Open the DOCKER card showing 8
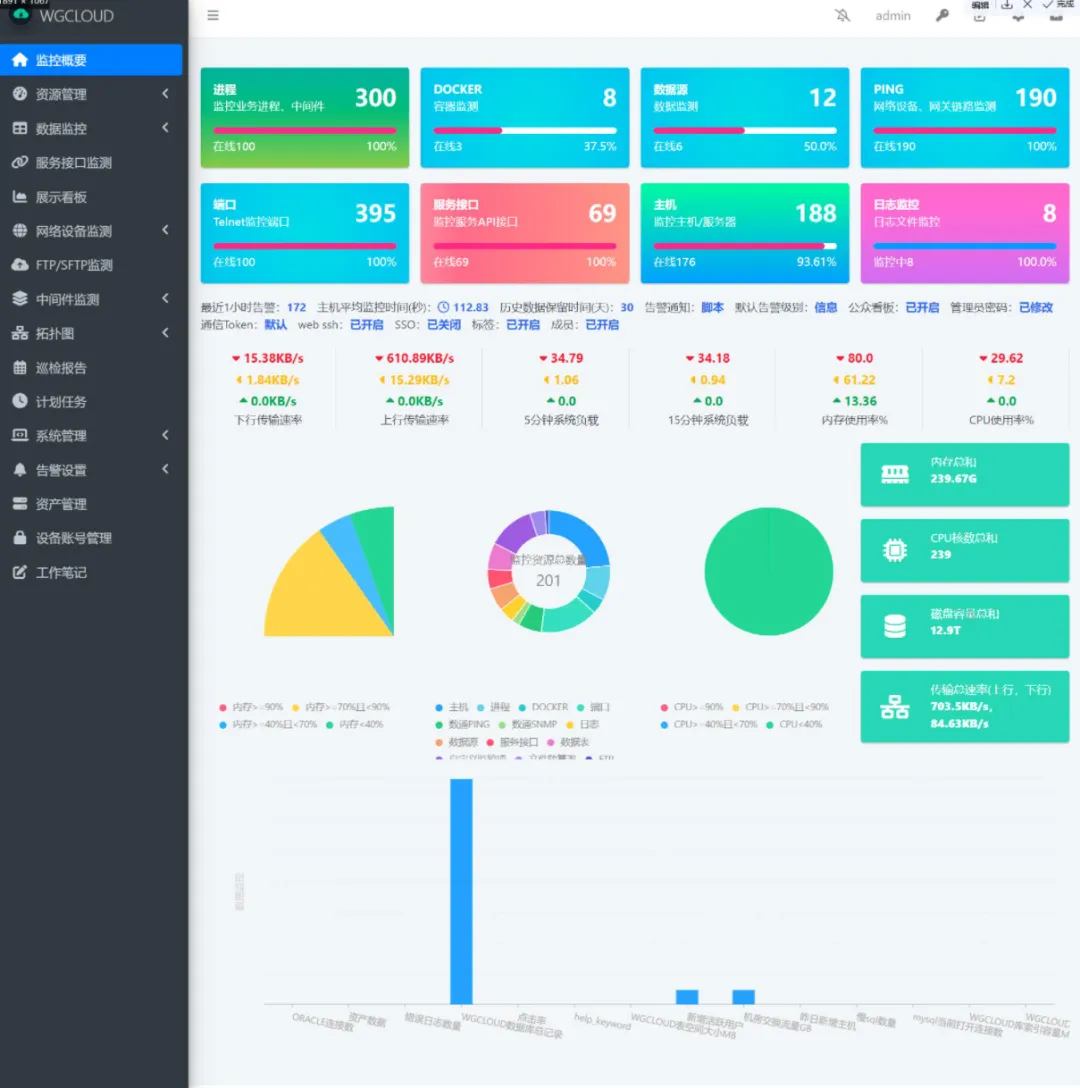The height and width of the screenshot is (1088, 1080). tap(525, 117)
